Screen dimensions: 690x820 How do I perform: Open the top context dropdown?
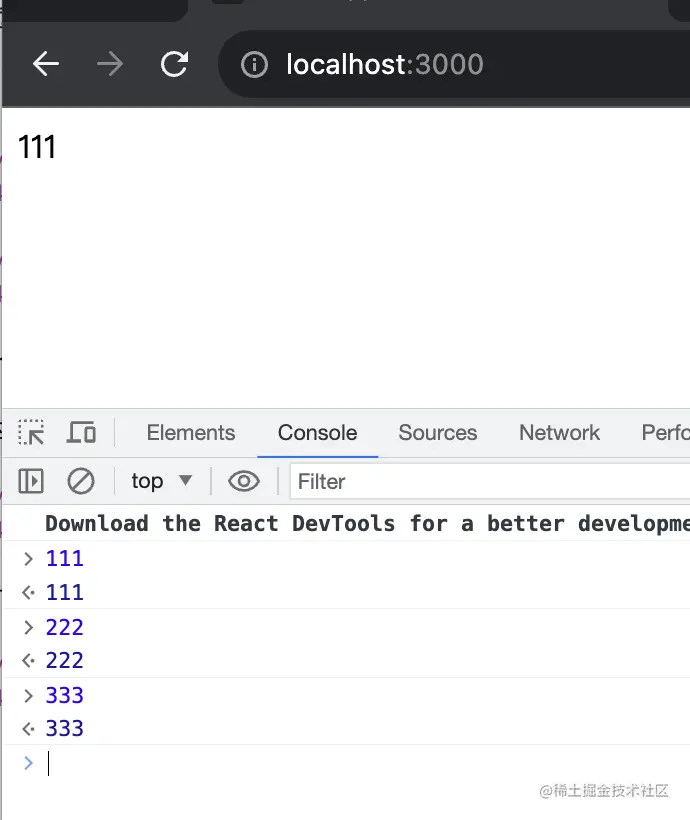162,481
